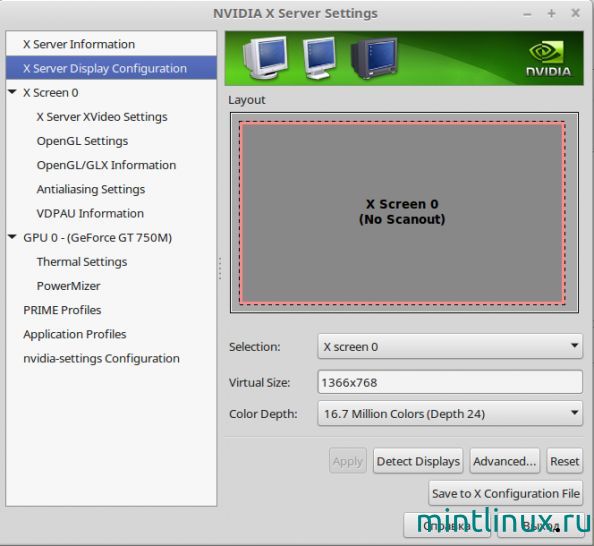Collapse the GPU 0 GeForce GT 750M node
Screen dimensions: 594x546
(x=12, y=237)
